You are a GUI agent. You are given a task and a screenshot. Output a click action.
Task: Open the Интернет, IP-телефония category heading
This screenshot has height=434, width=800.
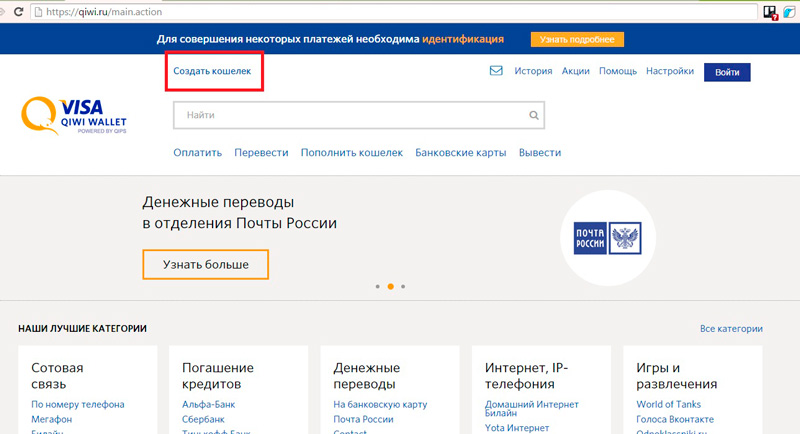(x=526, y=376)
